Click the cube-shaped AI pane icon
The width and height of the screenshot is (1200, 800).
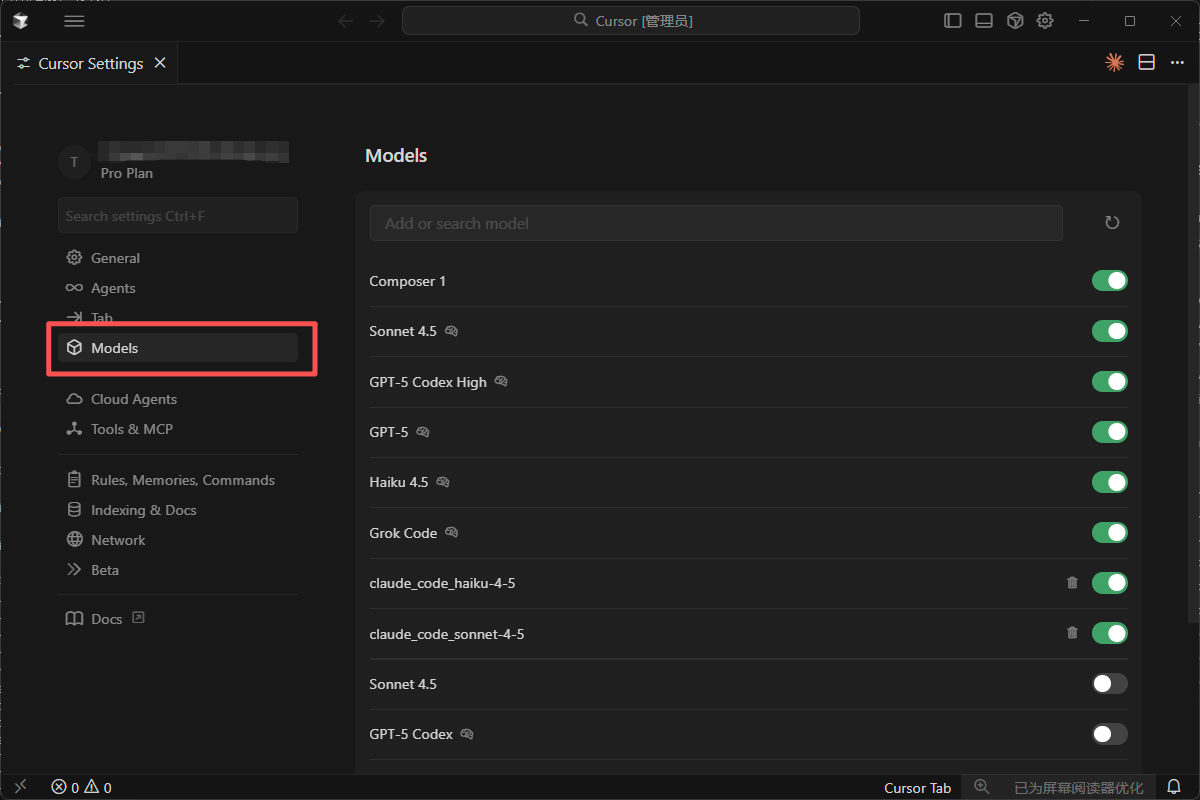(1015, 21)
